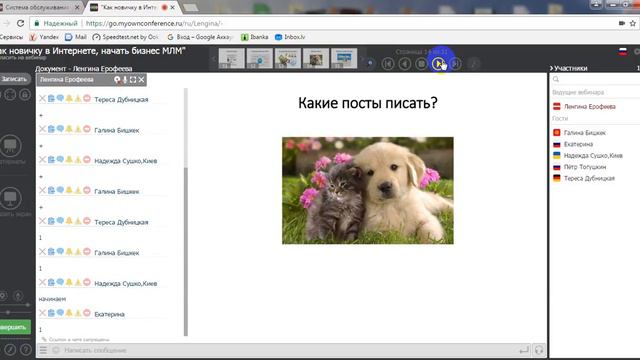
Task: Pin the Ленгина Ерофеева chat panel
Action: pos(117,80)
